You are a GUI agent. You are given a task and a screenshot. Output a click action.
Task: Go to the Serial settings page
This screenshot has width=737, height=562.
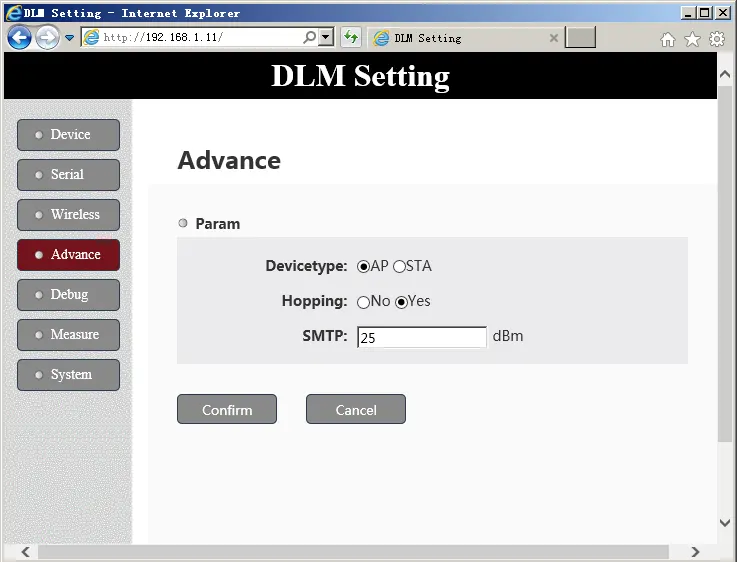click(x=68, y=175)
